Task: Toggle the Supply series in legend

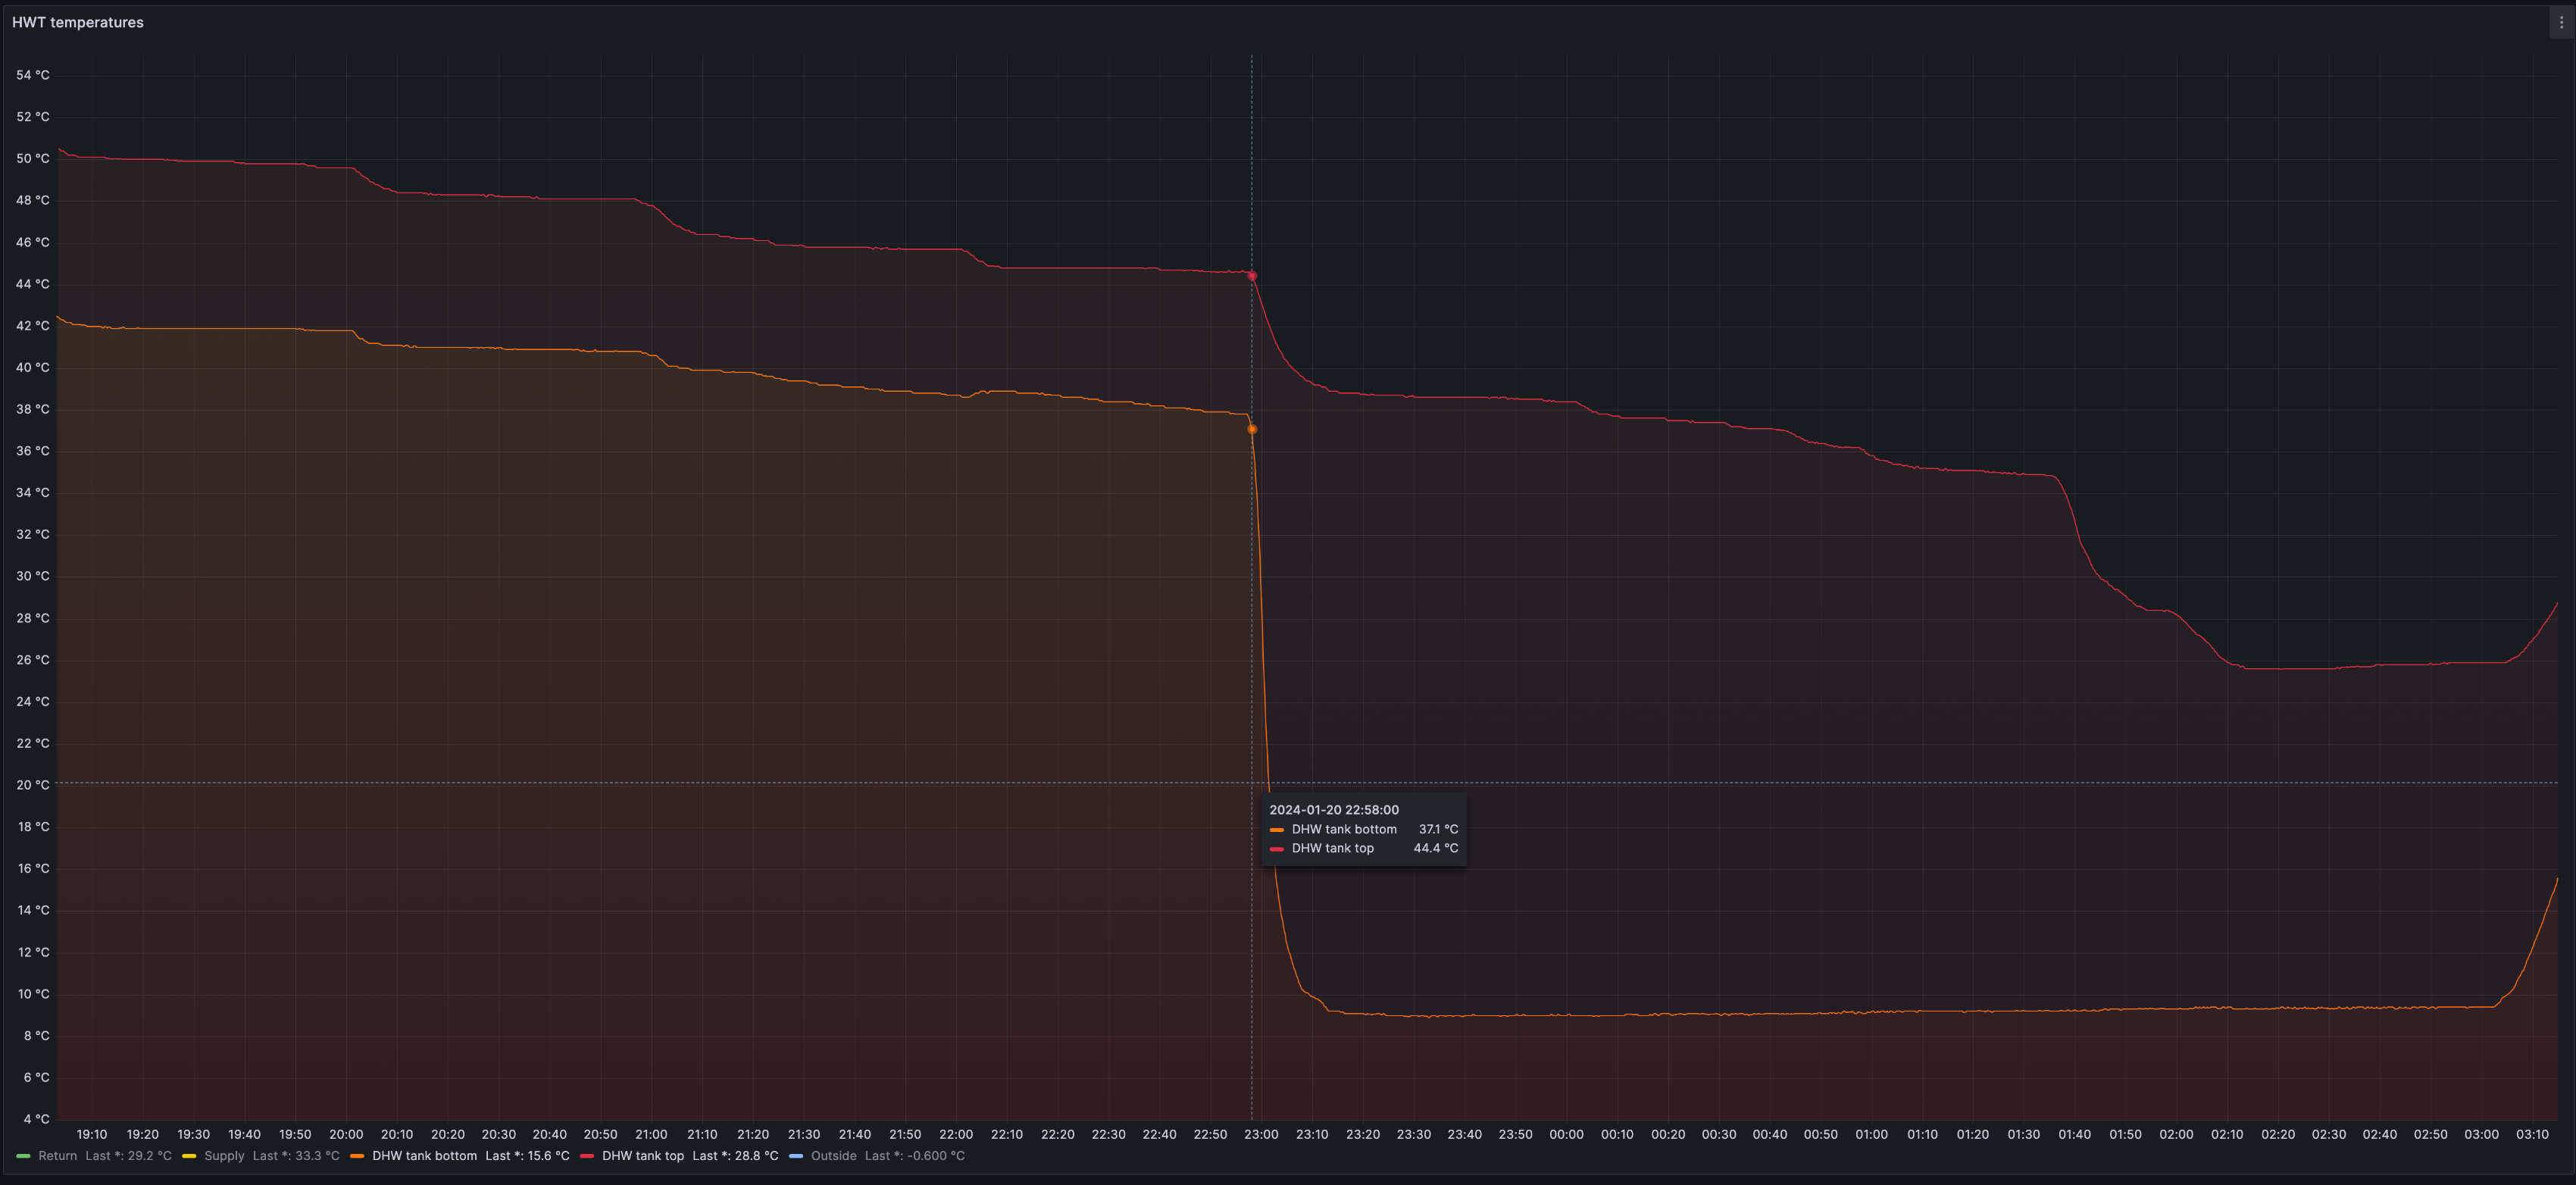Action: point(224,1156)
